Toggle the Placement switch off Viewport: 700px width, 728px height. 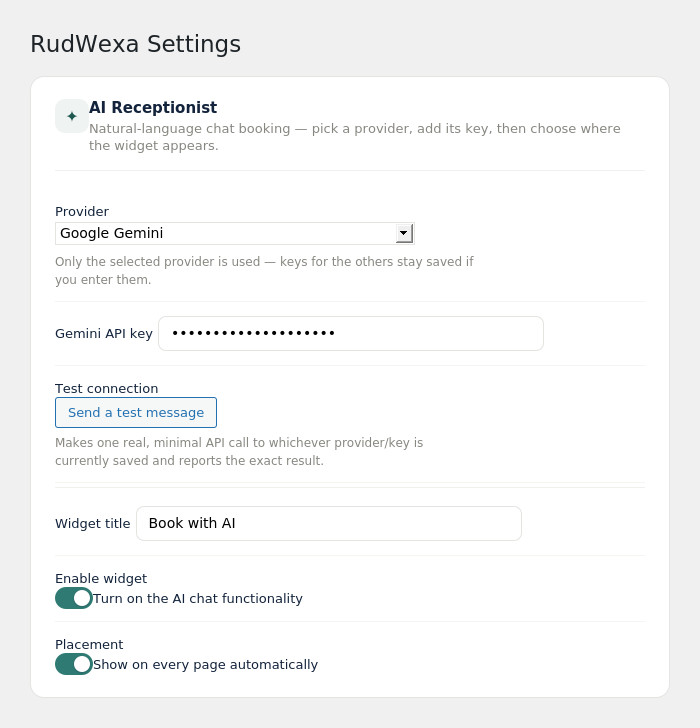point(73,664)
